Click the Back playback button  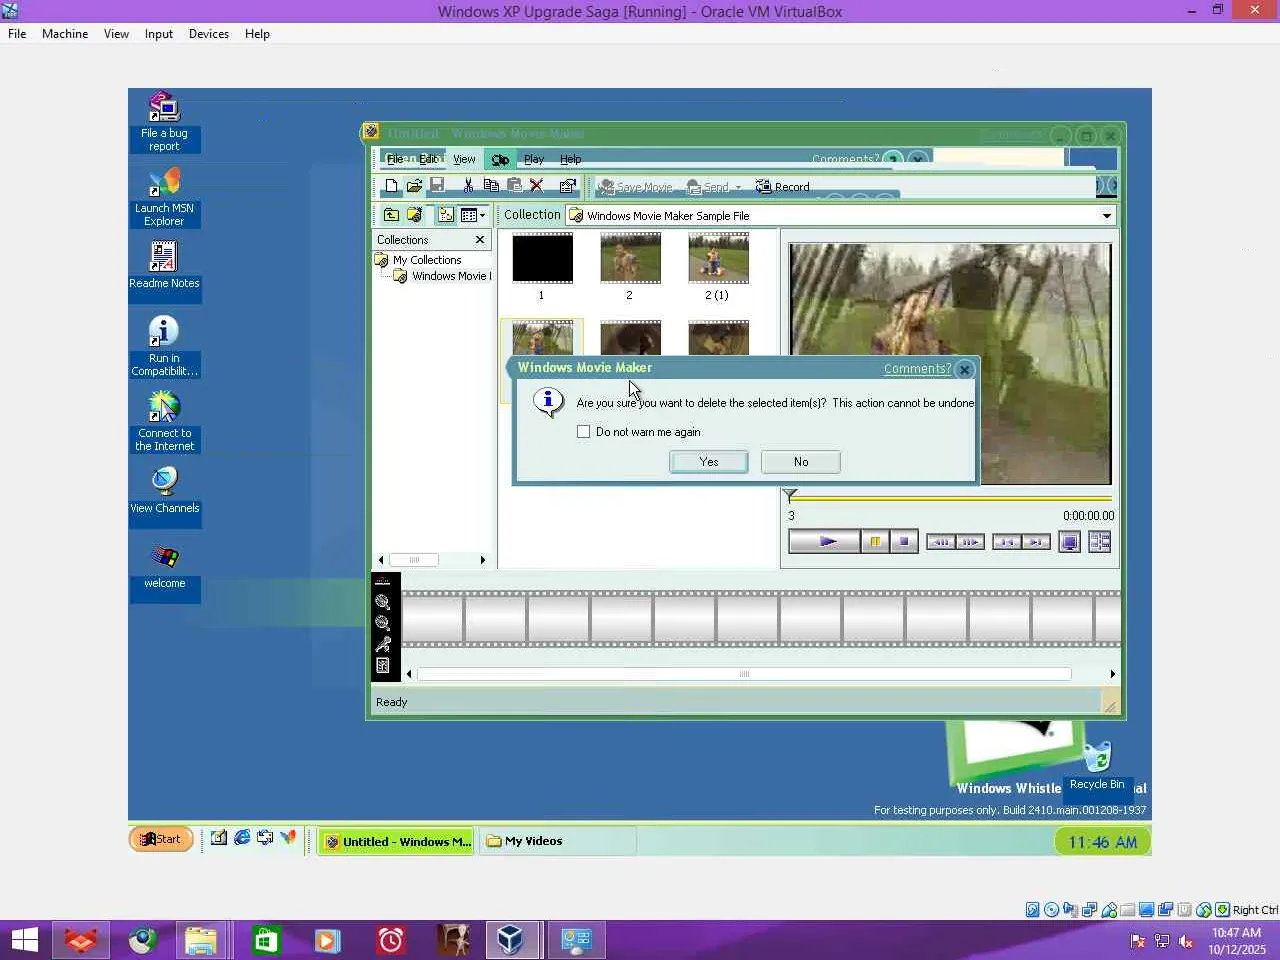(x=1007, y=542)
